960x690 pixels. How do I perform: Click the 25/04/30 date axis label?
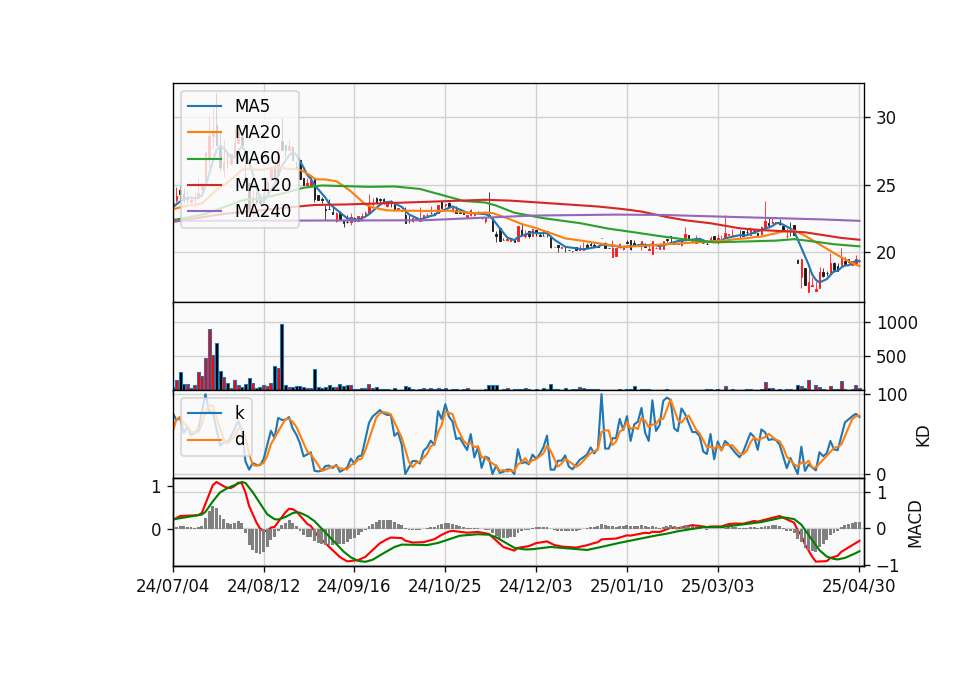[858, 586]
